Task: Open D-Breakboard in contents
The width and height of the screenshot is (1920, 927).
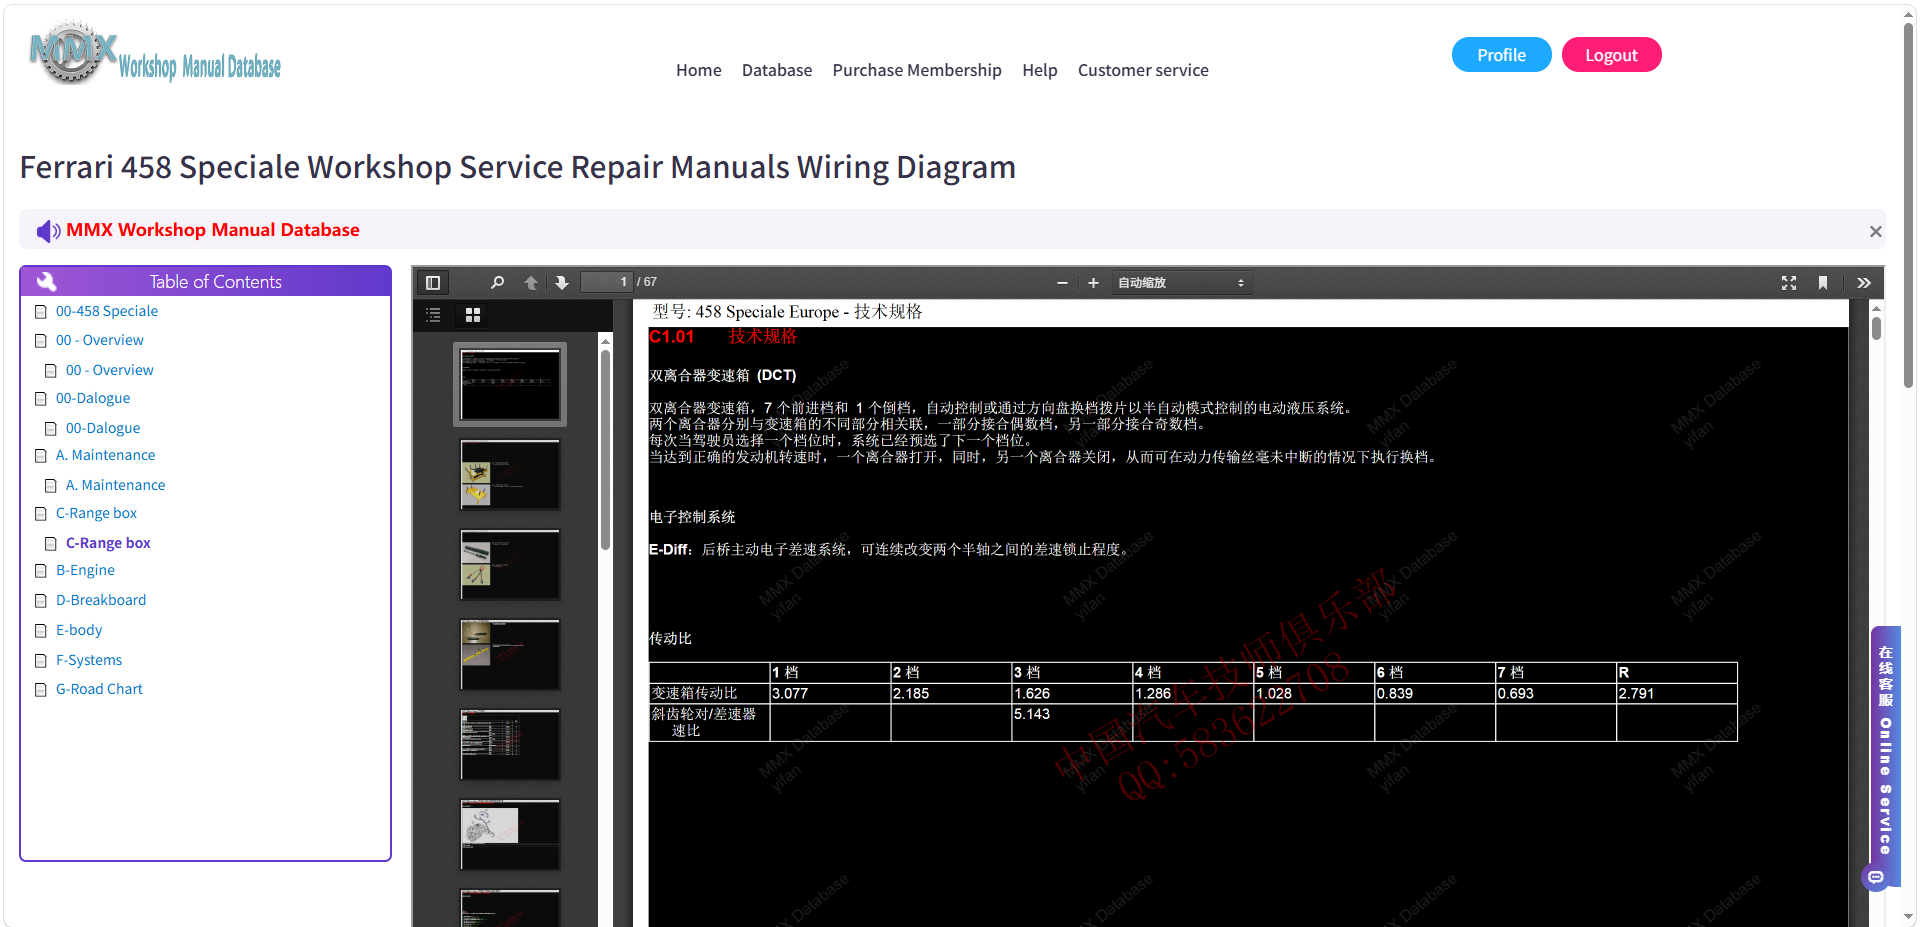Action: click(101, 600)
